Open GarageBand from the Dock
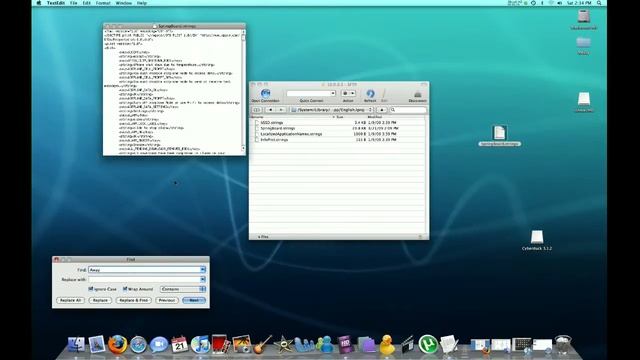640x360 pixels. pyautogui.click(x=262, y=344)
